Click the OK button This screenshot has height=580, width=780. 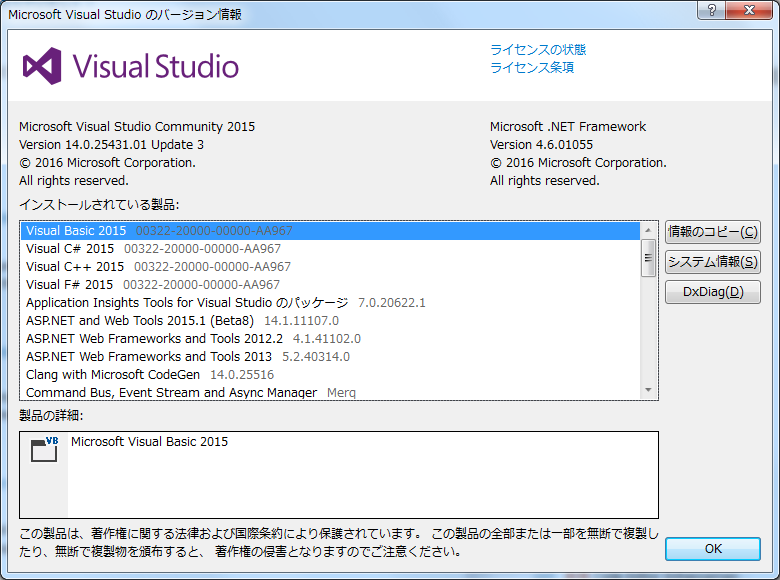tap(712, 549)
